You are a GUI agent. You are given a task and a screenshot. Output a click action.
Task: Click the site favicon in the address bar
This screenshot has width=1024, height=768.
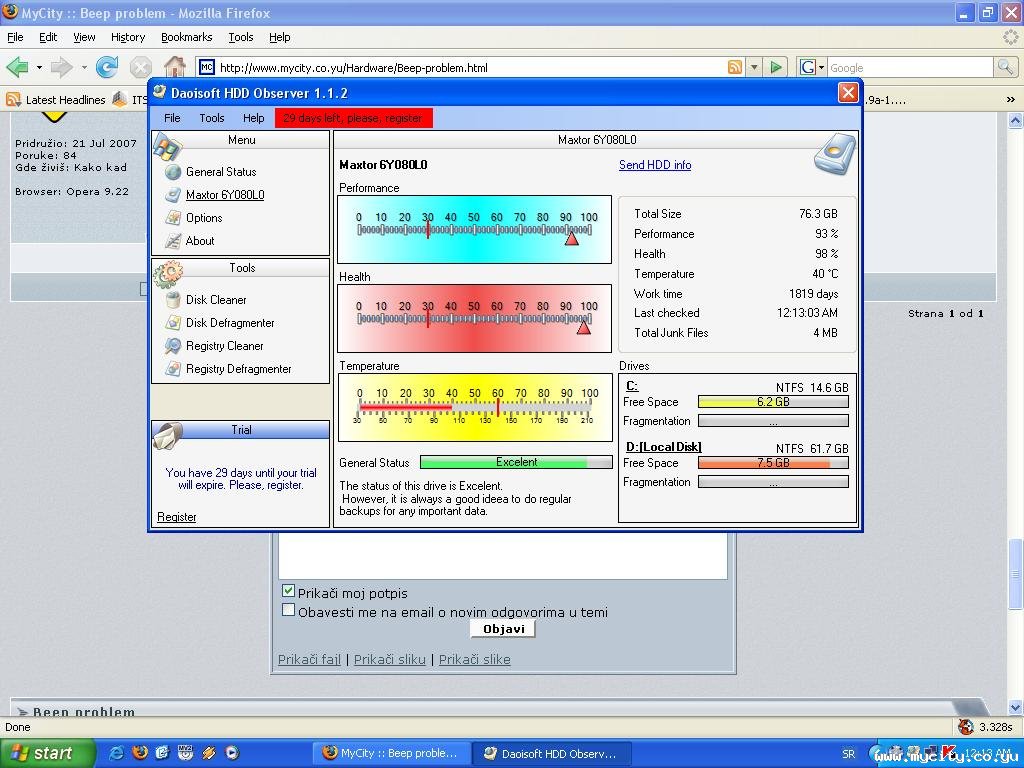pyautogui.click(x=206, y=67)
